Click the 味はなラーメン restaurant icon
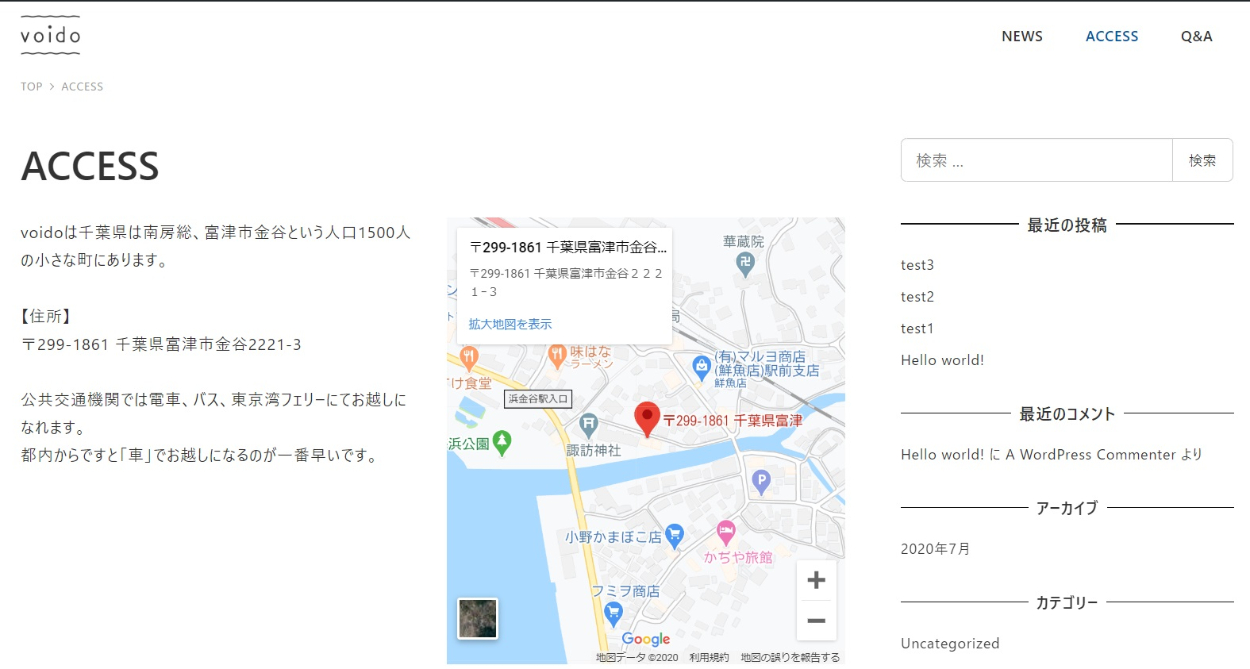Viewport: 1250px width, 669px height. tap(558, 354)
